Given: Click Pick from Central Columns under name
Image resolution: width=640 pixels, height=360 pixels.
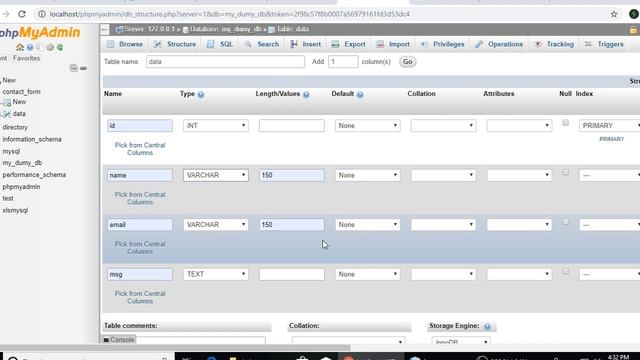Looking at the screenshot, I should (140, 198).
